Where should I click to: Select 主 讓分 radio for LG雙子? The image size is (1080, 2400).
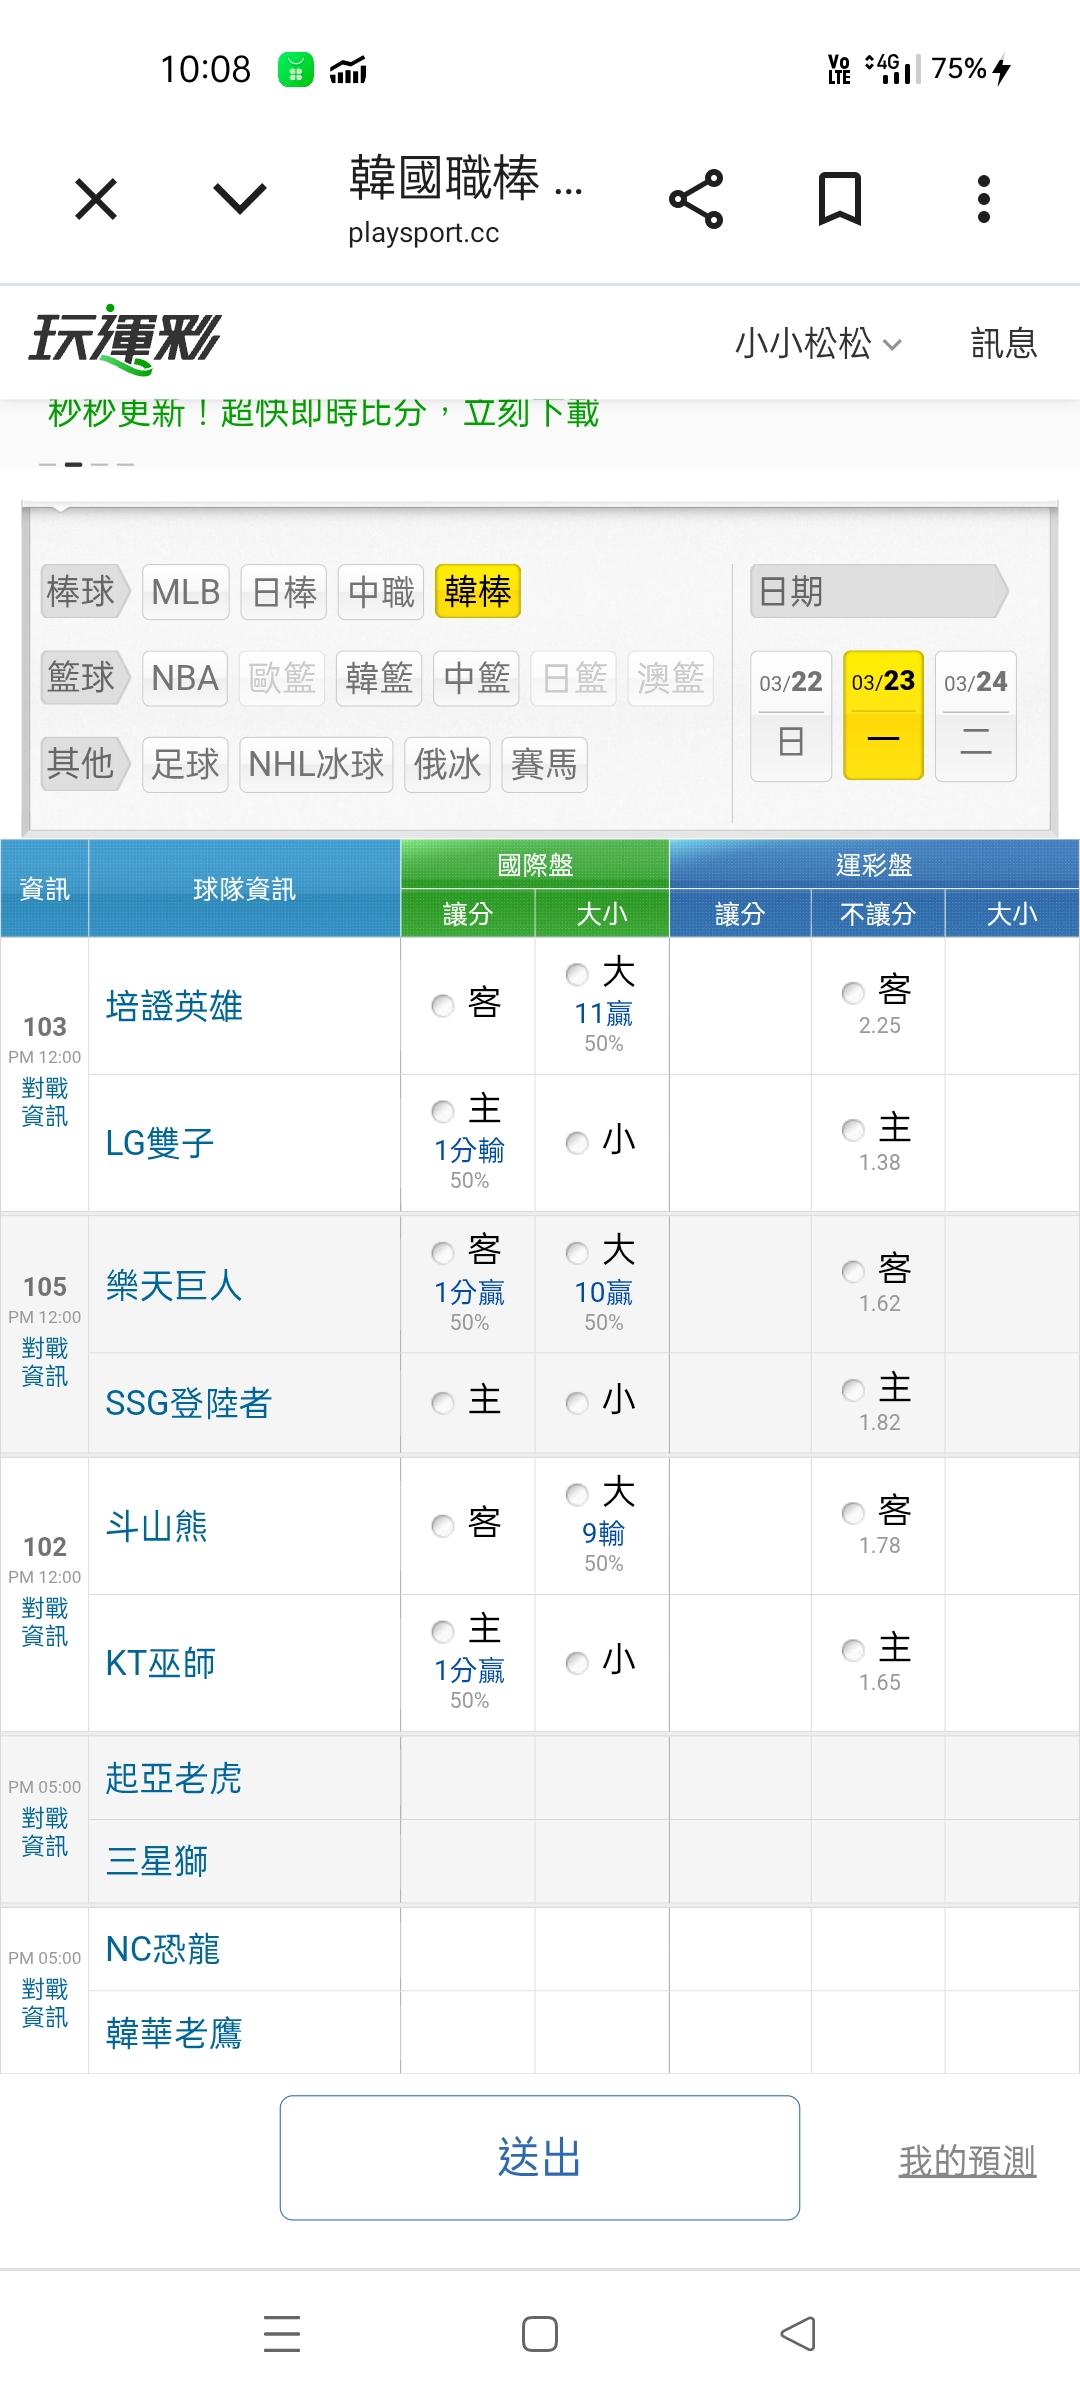pyautogui.click(x=442, y=1111)
